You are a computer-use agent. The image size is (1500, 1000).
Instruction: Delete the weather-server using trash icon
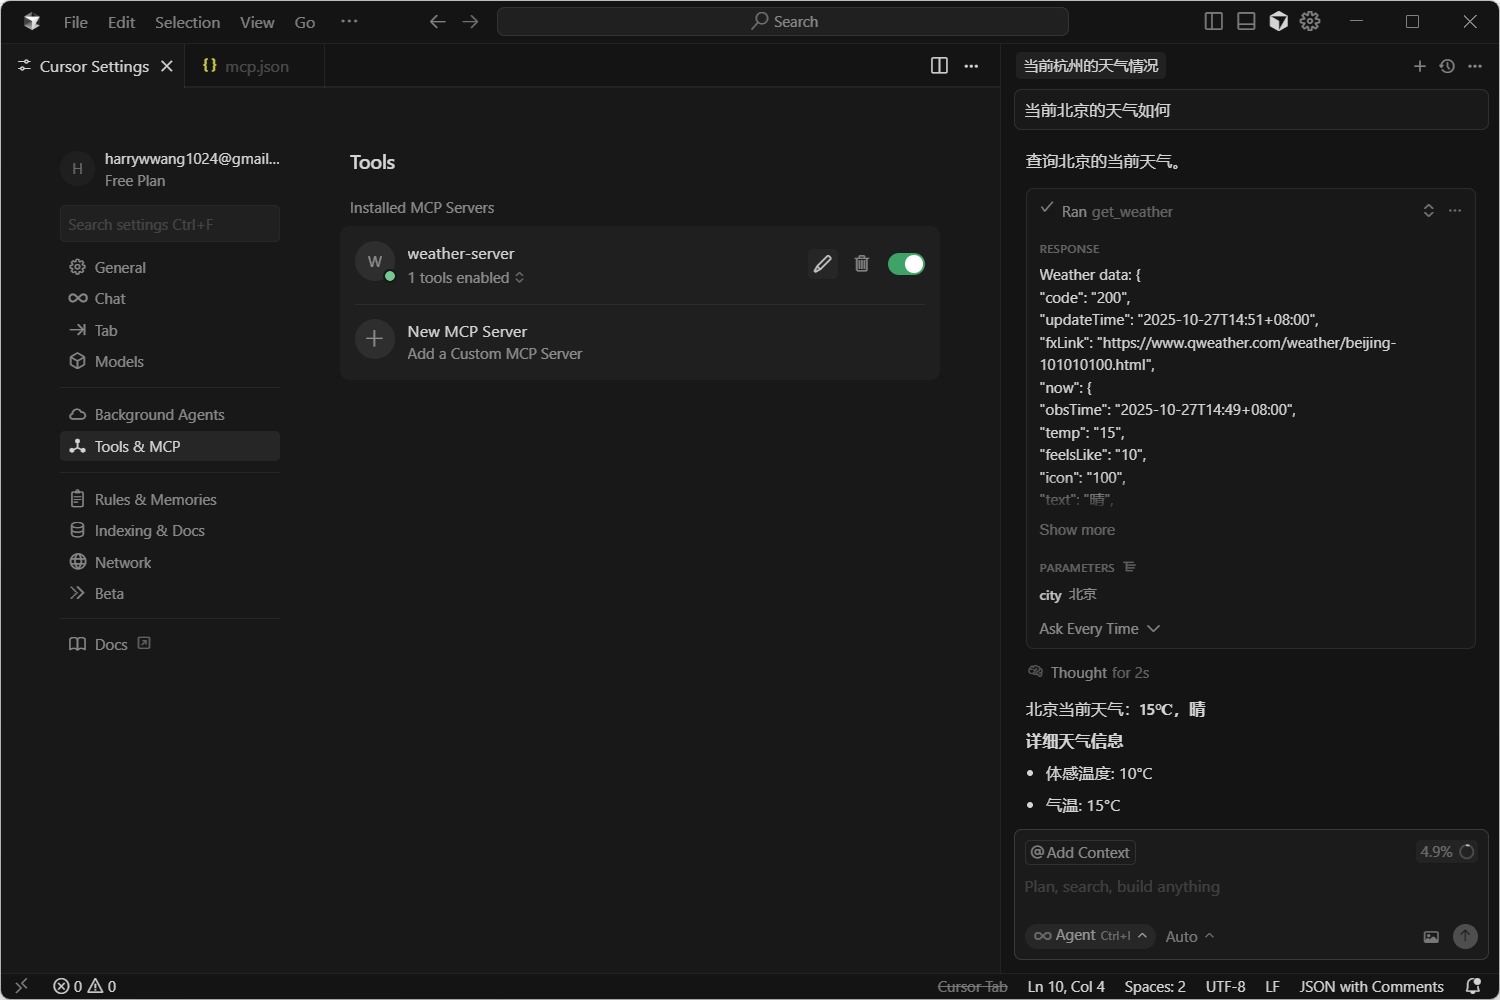[861, 264]
